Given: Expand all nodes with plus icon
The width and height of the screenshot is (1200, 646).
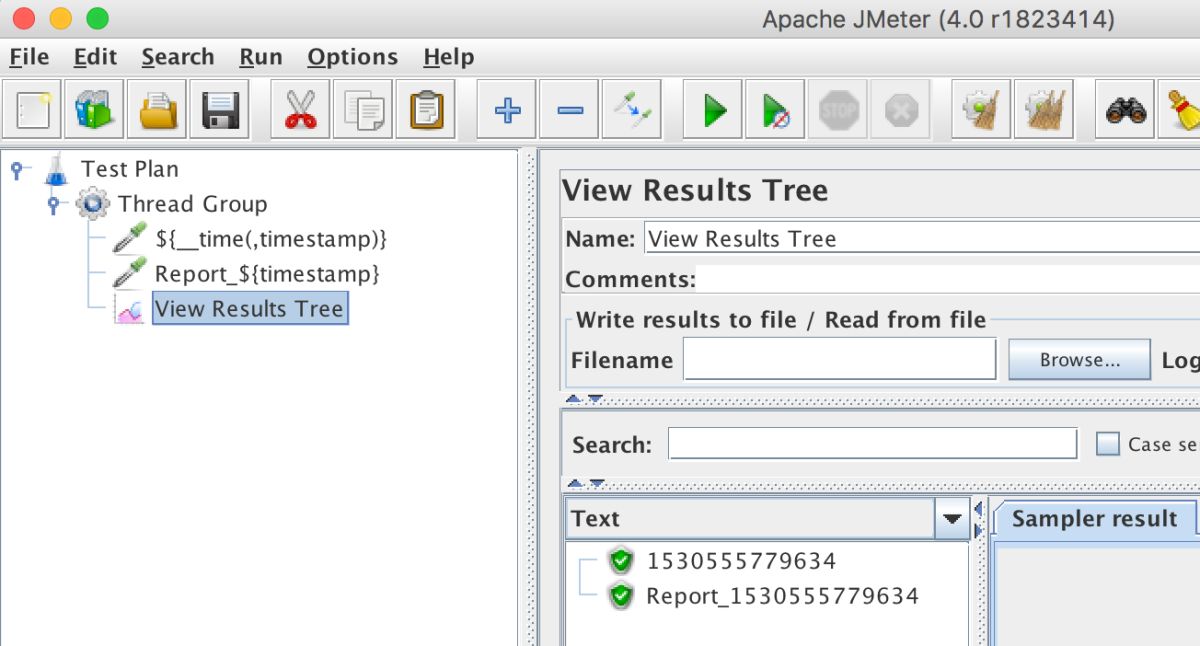Looking at the screenshot, I should pyautogui.click(x=507, y=109).
